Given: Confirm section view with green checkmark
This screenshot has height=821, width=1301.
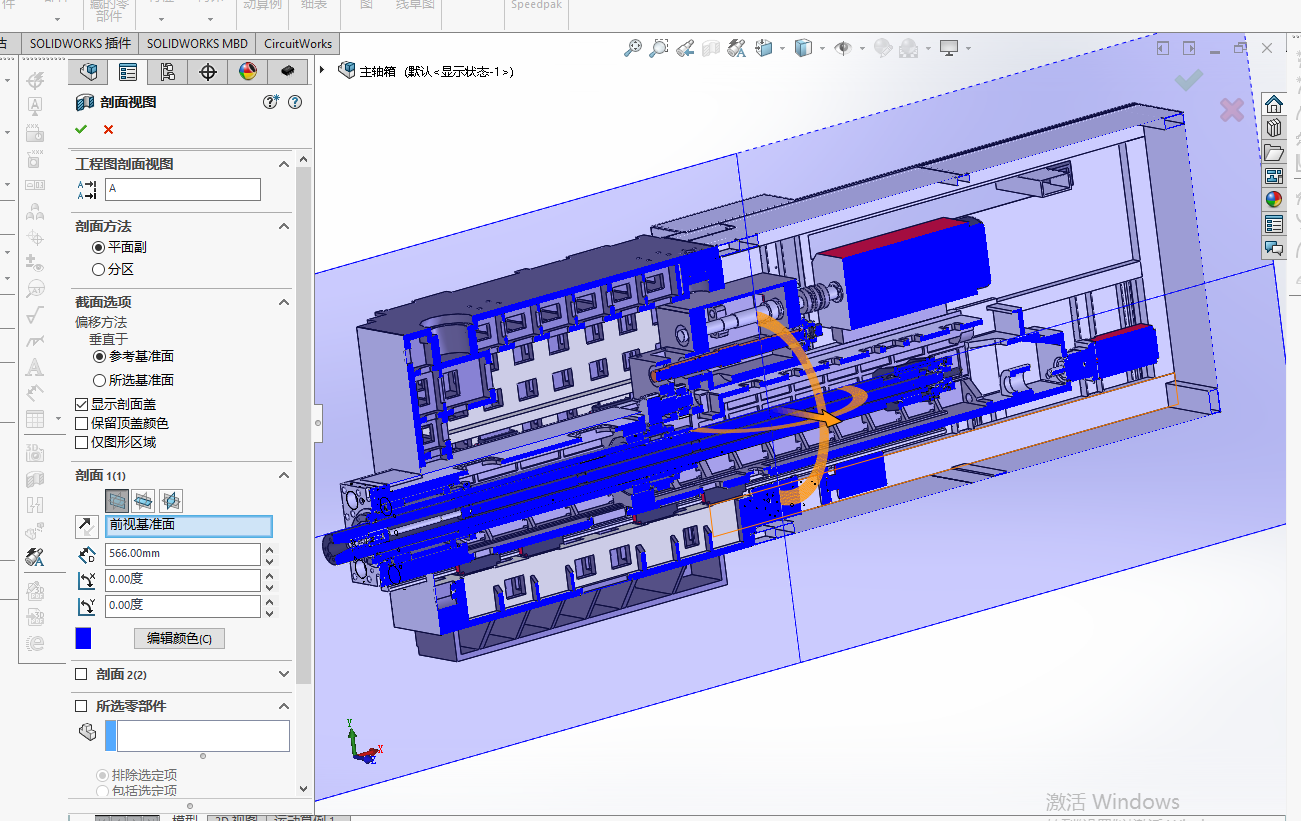Looking at the screenshot, I should click(x=81, y=129).
